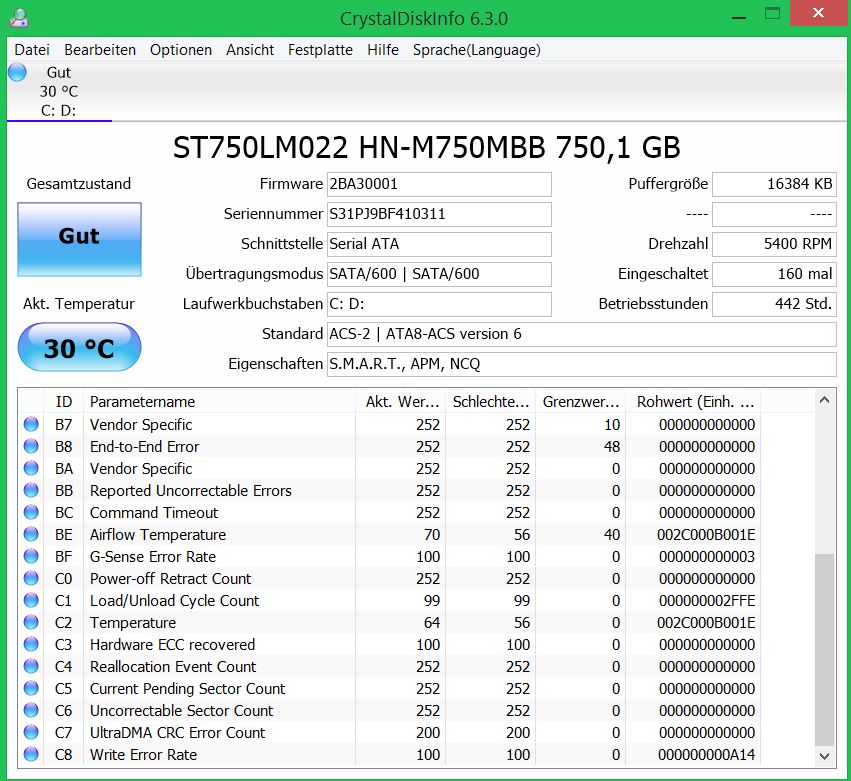Open the Ansicht menu
Image resolution: width=851 pixels, height=781 pixels.
tap(250, 50)
